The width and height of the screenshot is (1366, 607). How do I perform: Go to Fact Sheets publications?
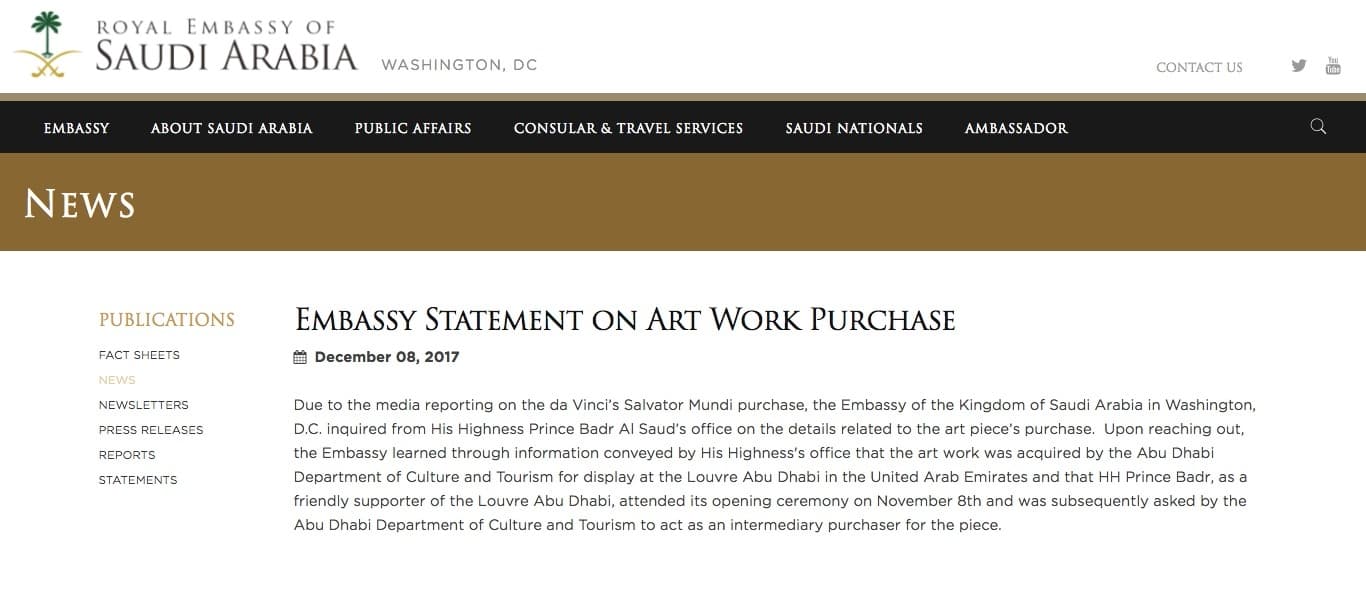[x=139, y=355]
